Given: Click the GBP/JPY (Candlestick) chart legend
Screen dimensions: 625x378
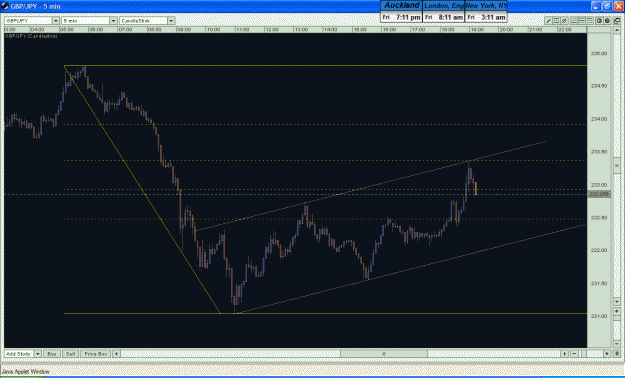Looking at the screenshot, I should (31, 36).
